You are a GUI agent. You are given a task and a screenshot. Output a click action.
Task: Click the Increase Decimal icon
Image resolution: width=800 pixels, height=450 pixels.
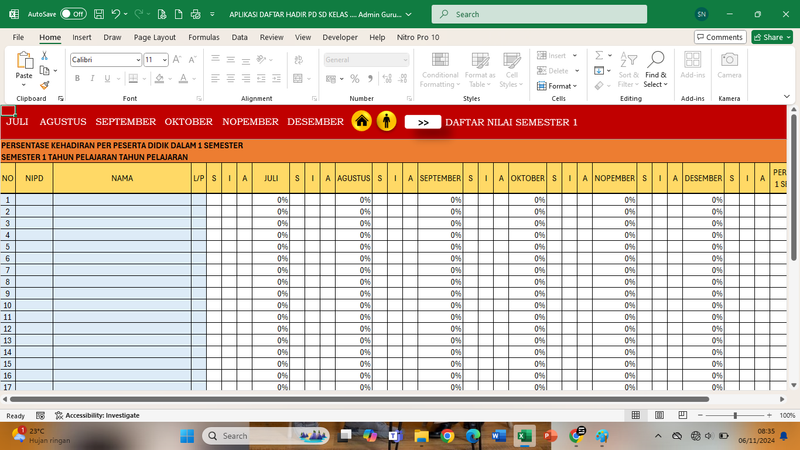pos(387,79)
